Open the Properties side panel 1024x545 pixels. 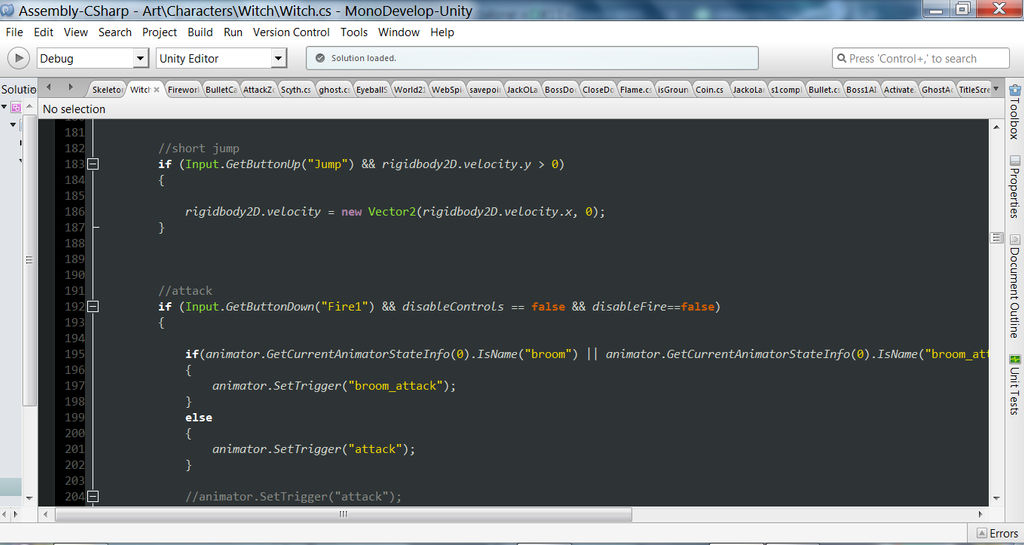(1014, 186)
